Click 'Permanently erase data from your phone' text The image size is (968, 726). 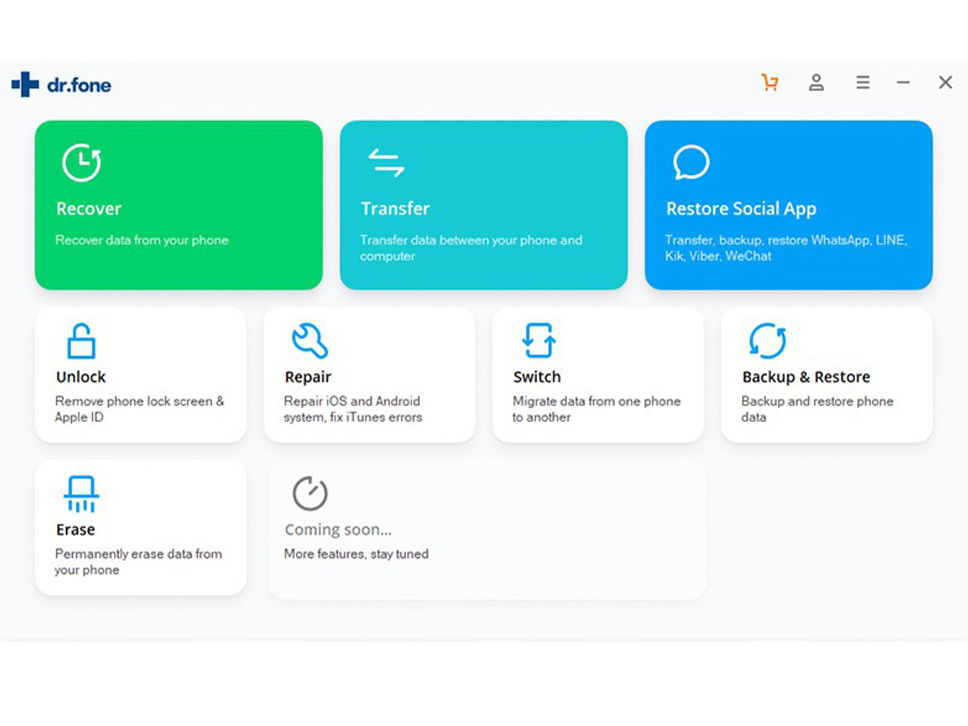[138, 562]
